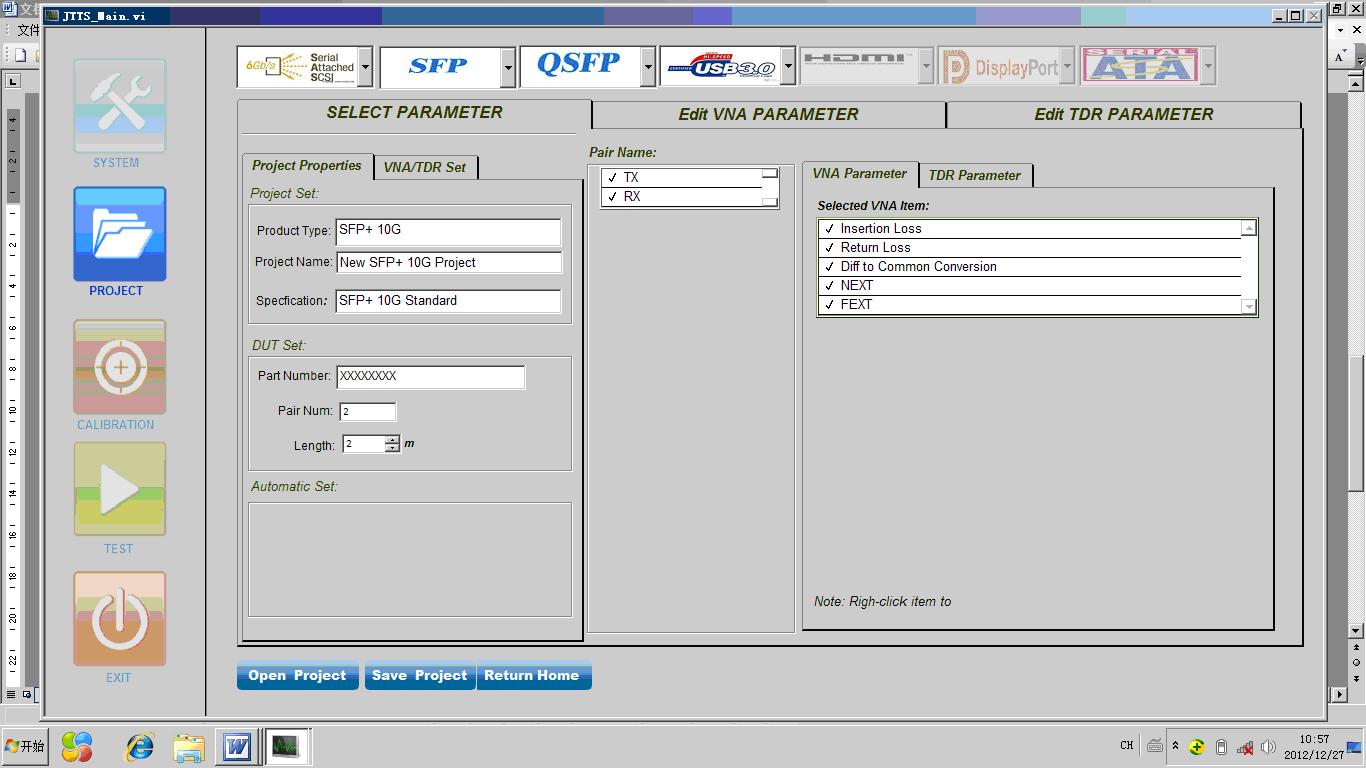1366x768 pixels.
Task: Choose the SFP connector logo
Action: click(x=438, y=67)
